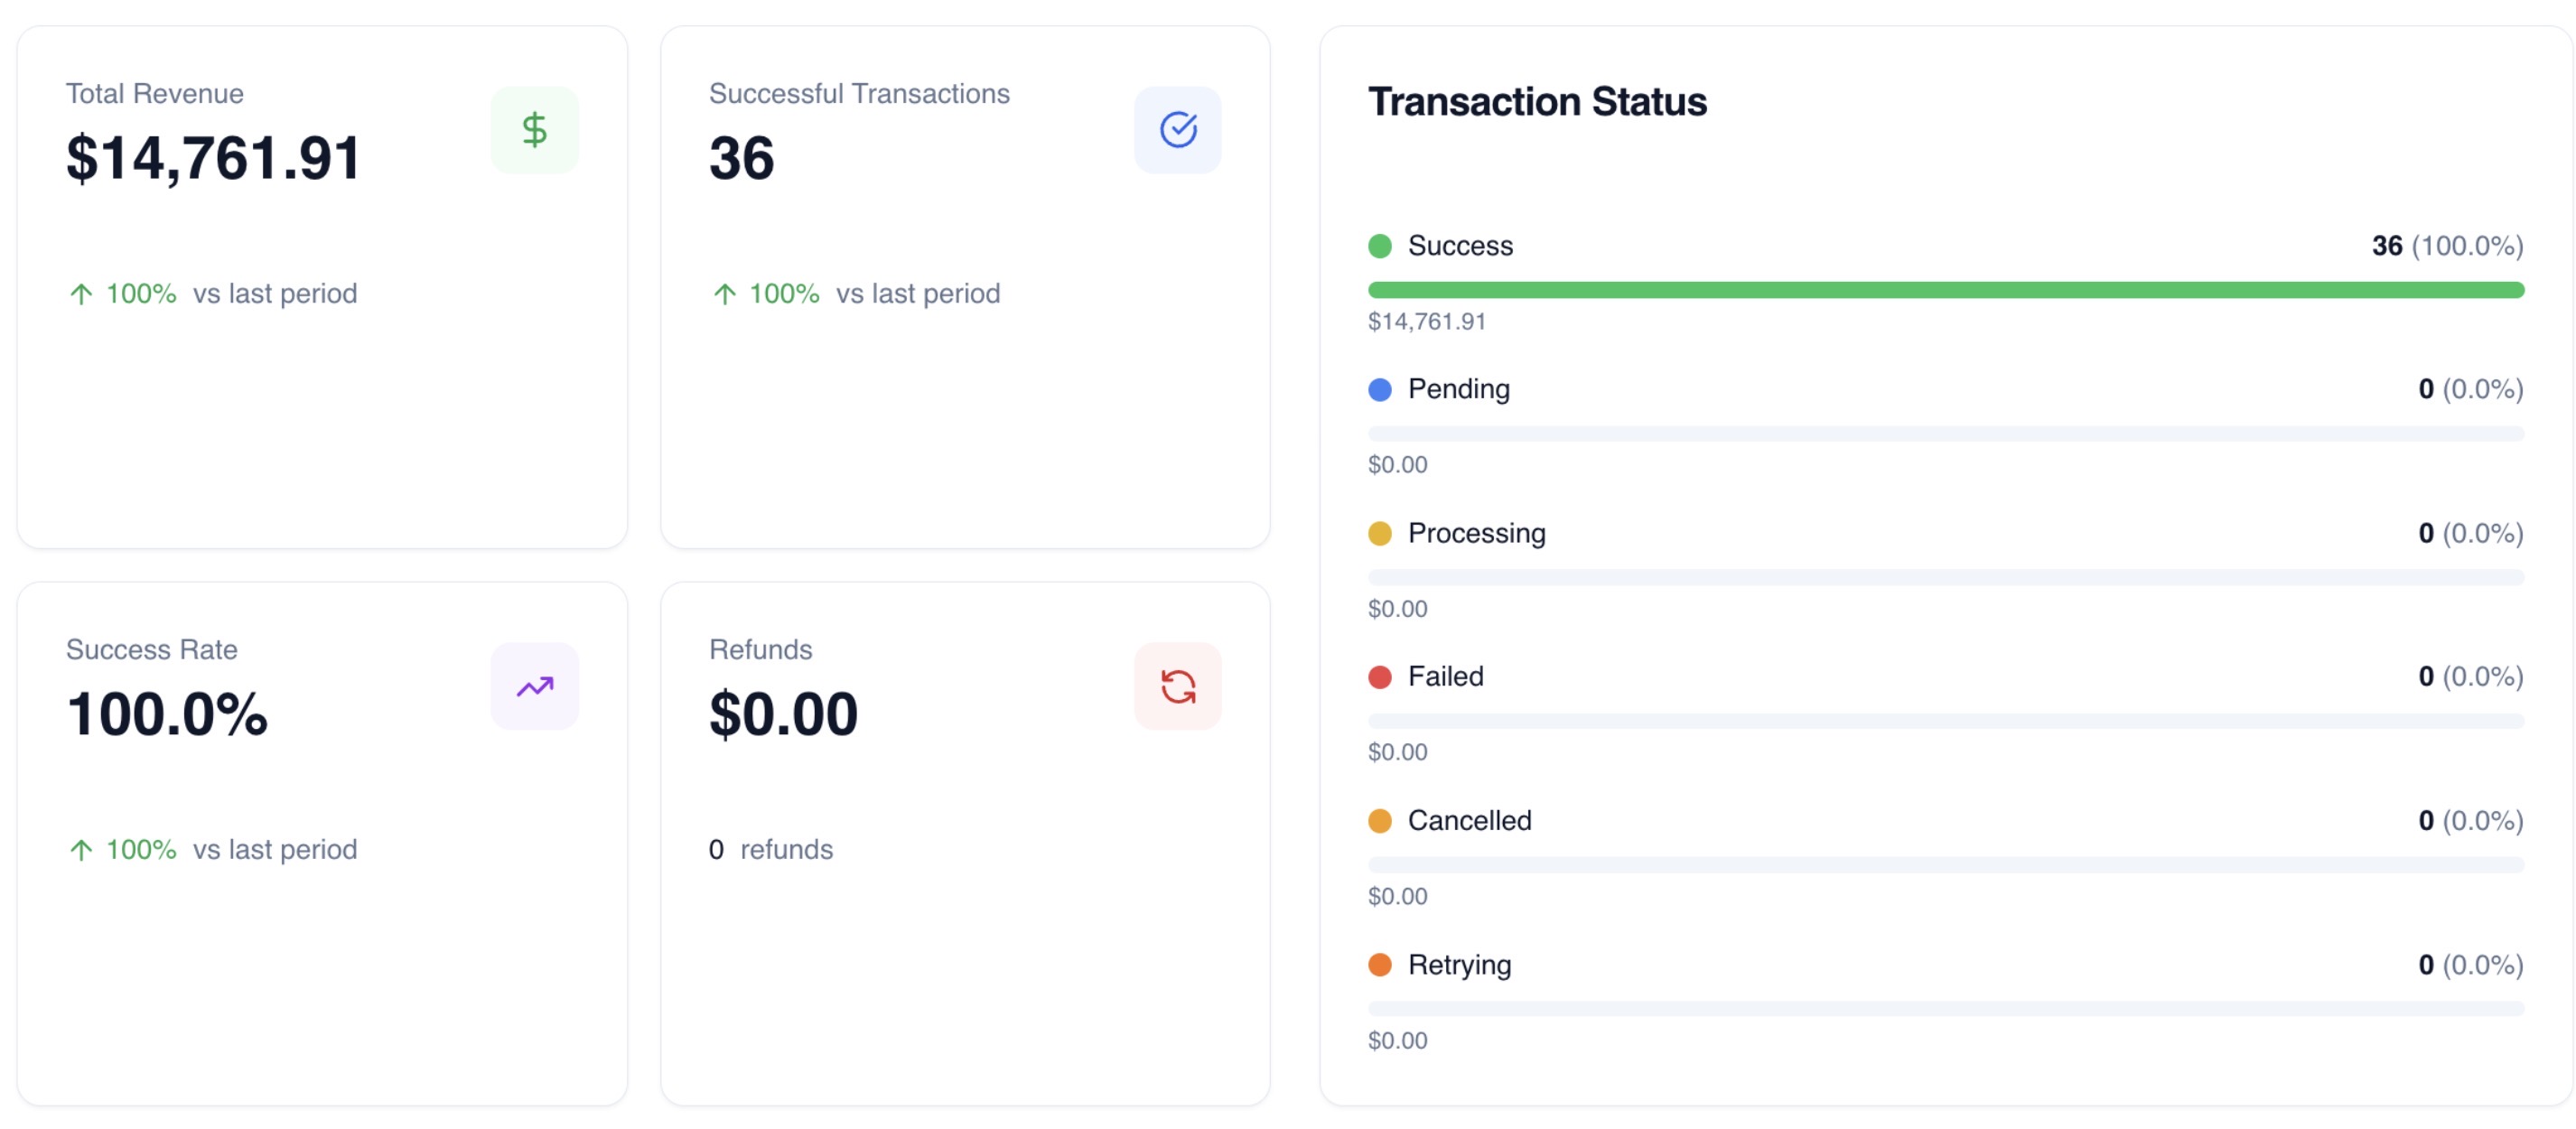The height and width of the screenshot is (1129, 2576).
Task: Click the up arrow under Success Rate
Action: click(81, 850)
